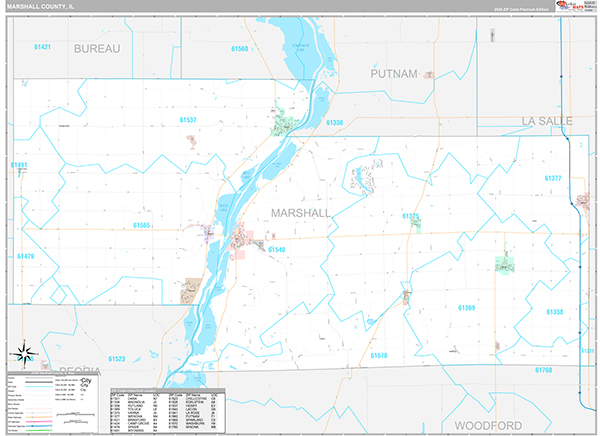Select the MARSHALL county label
600x436 pixels.
(301, 213)
